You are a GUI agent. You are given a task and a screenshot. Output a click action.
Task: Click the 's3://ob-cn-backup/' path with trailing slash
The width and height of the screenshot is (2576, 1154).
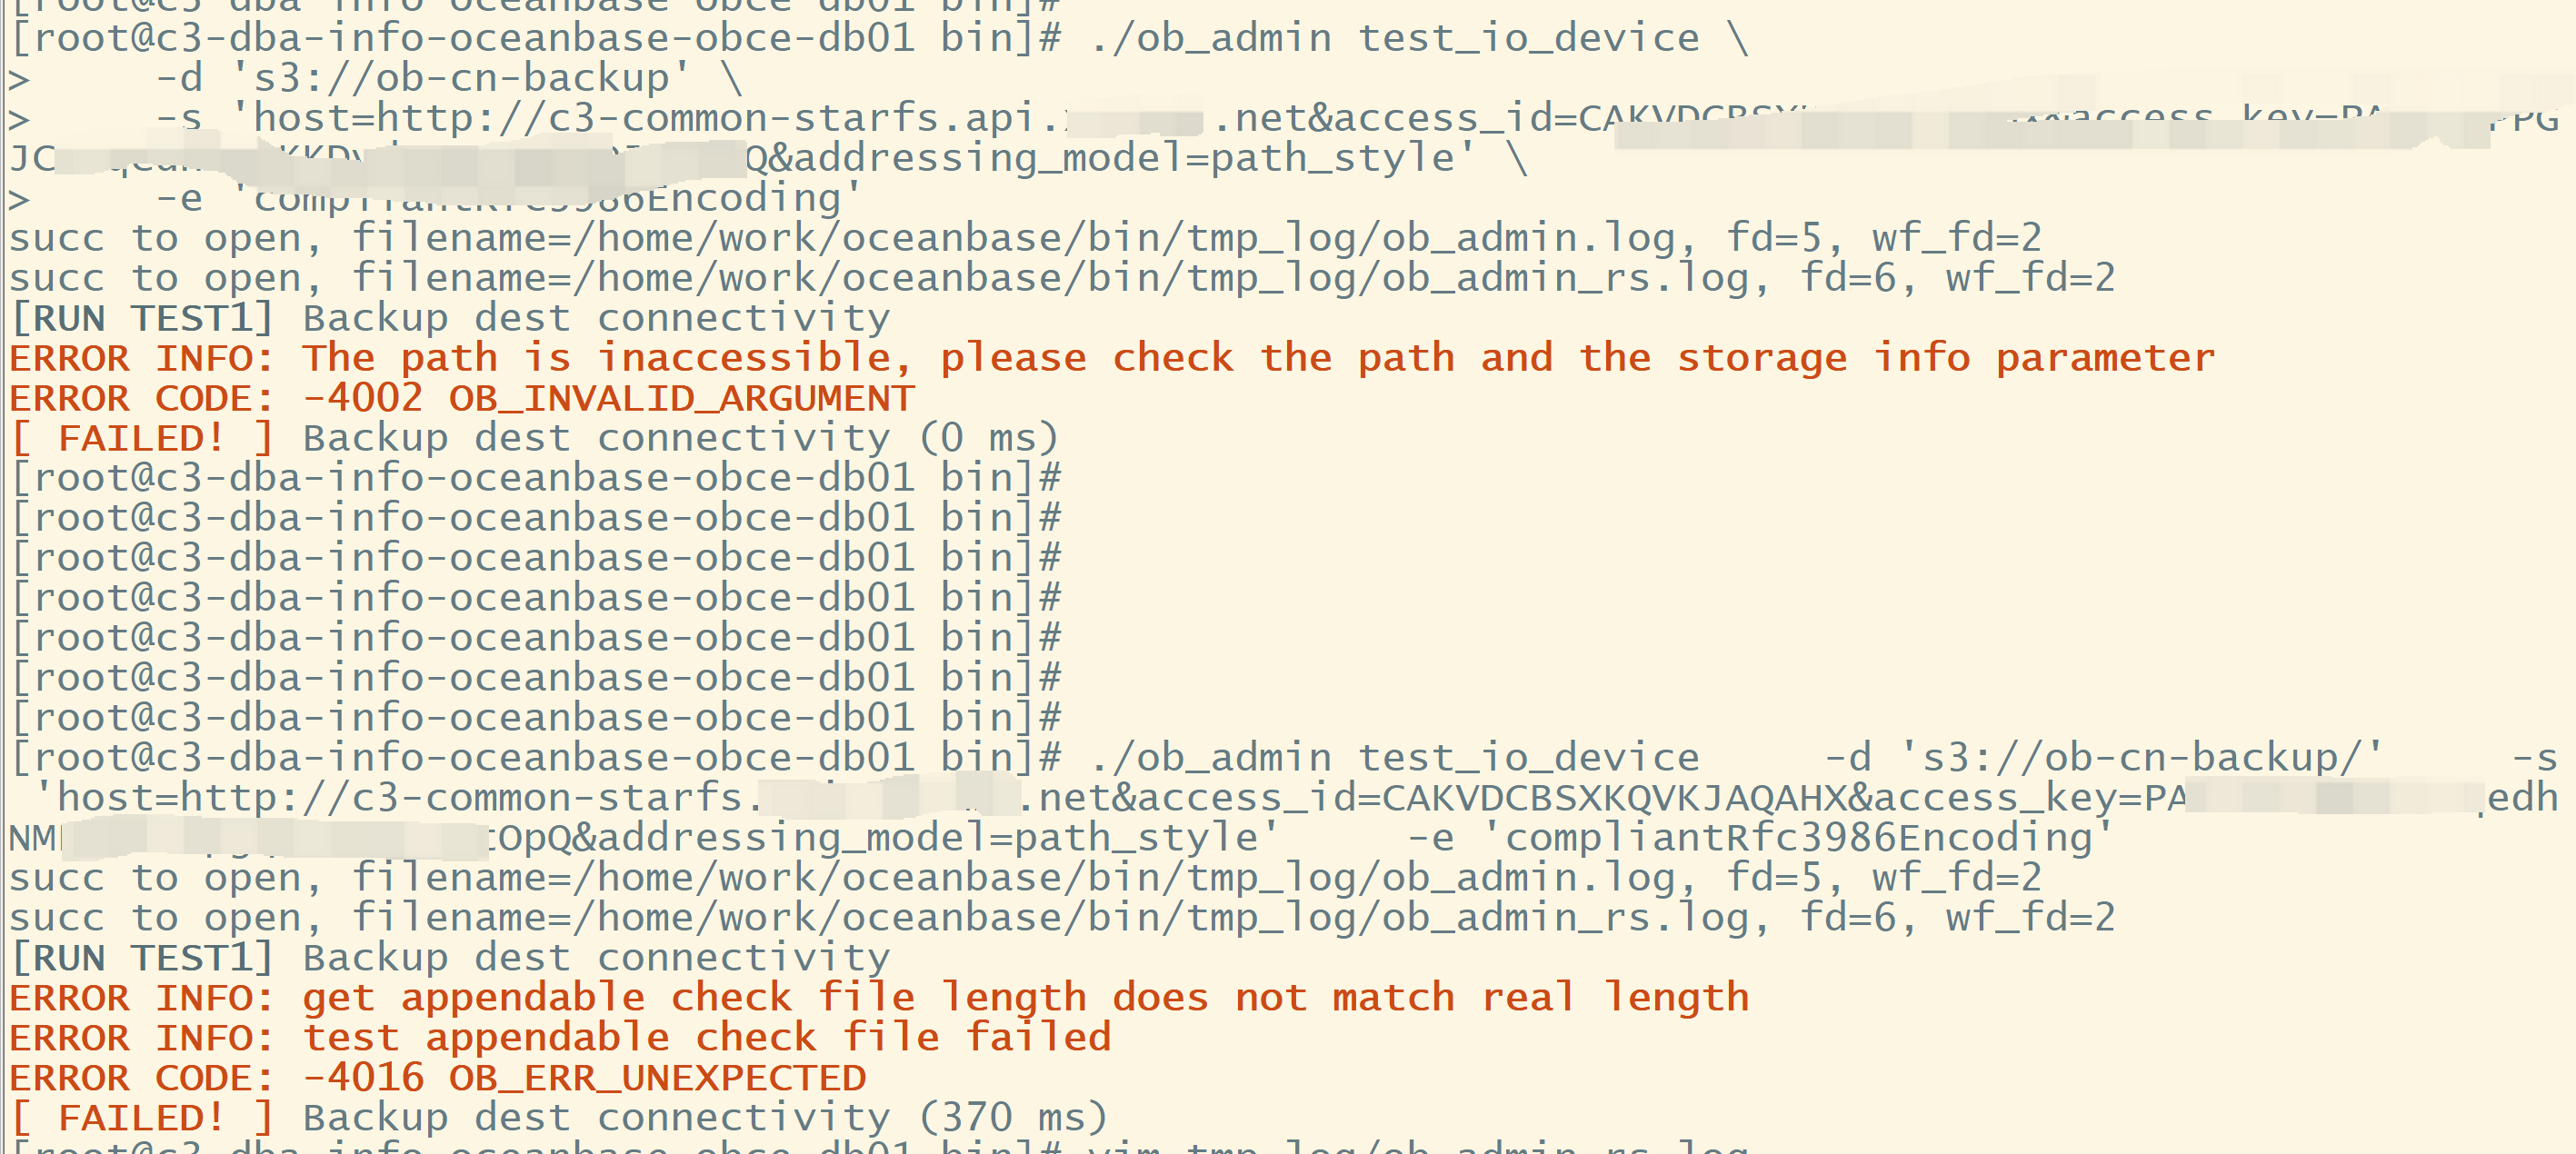pyautogui.click(x=2140, y=758)
